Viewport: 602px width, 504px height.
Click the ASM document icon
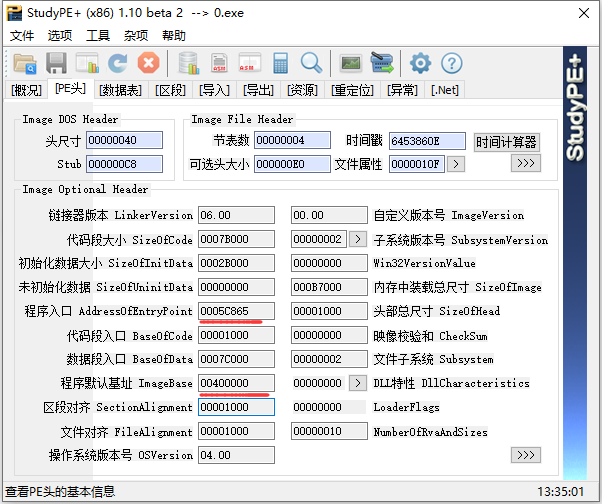point(219,63)
